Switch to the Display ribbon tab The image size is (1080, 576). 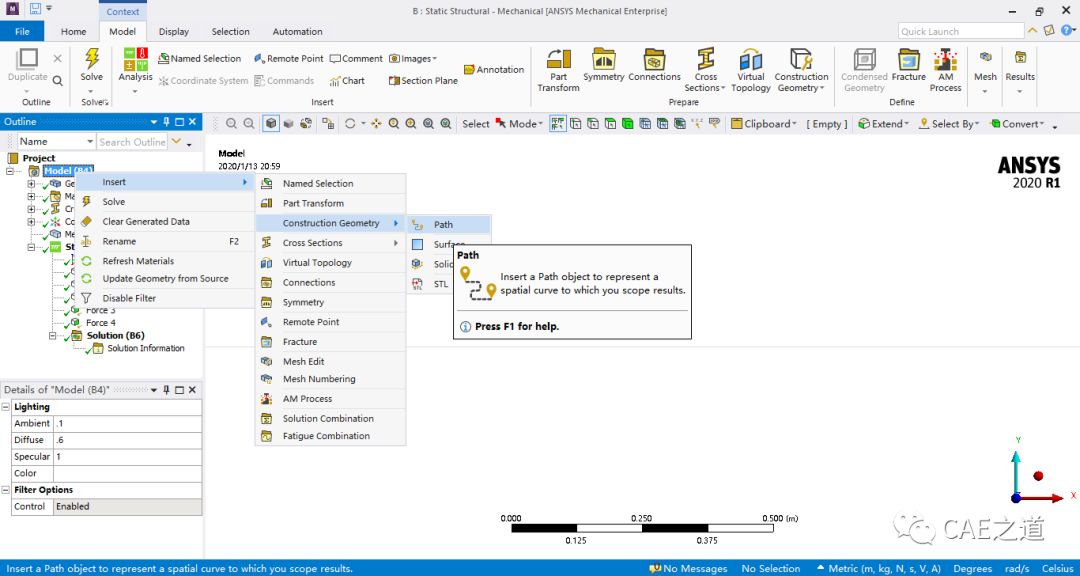point(173,31)
